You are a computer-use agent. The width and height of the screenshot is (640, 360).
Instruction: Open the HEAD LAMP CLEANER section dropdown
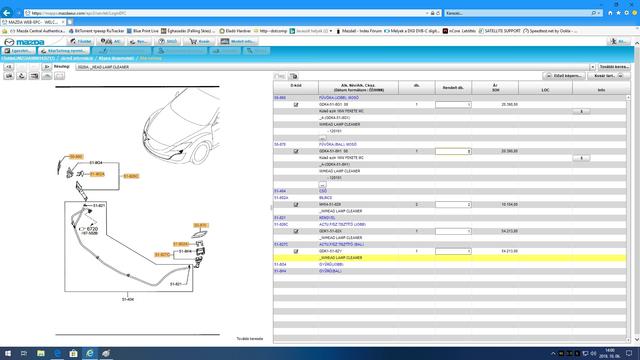pyautogui.click(x=592, y=67)
